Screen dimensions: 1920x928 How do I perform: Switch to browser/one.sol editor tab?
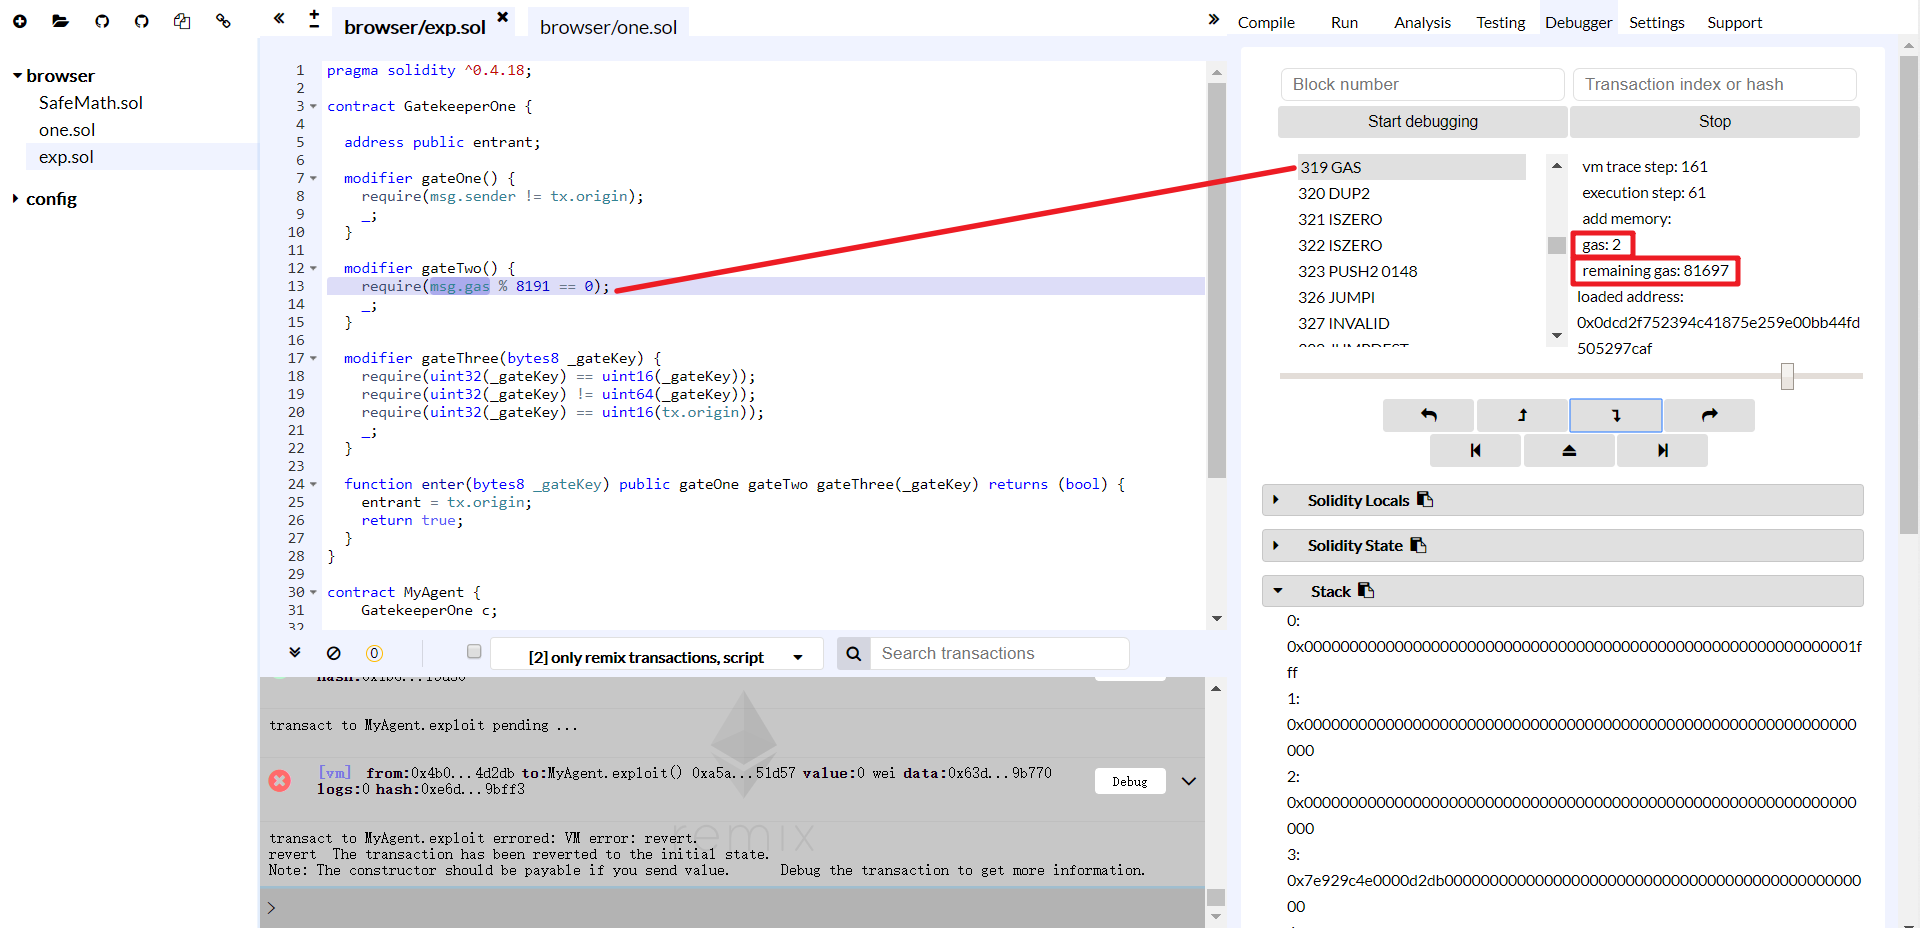[x=608, y=27]
